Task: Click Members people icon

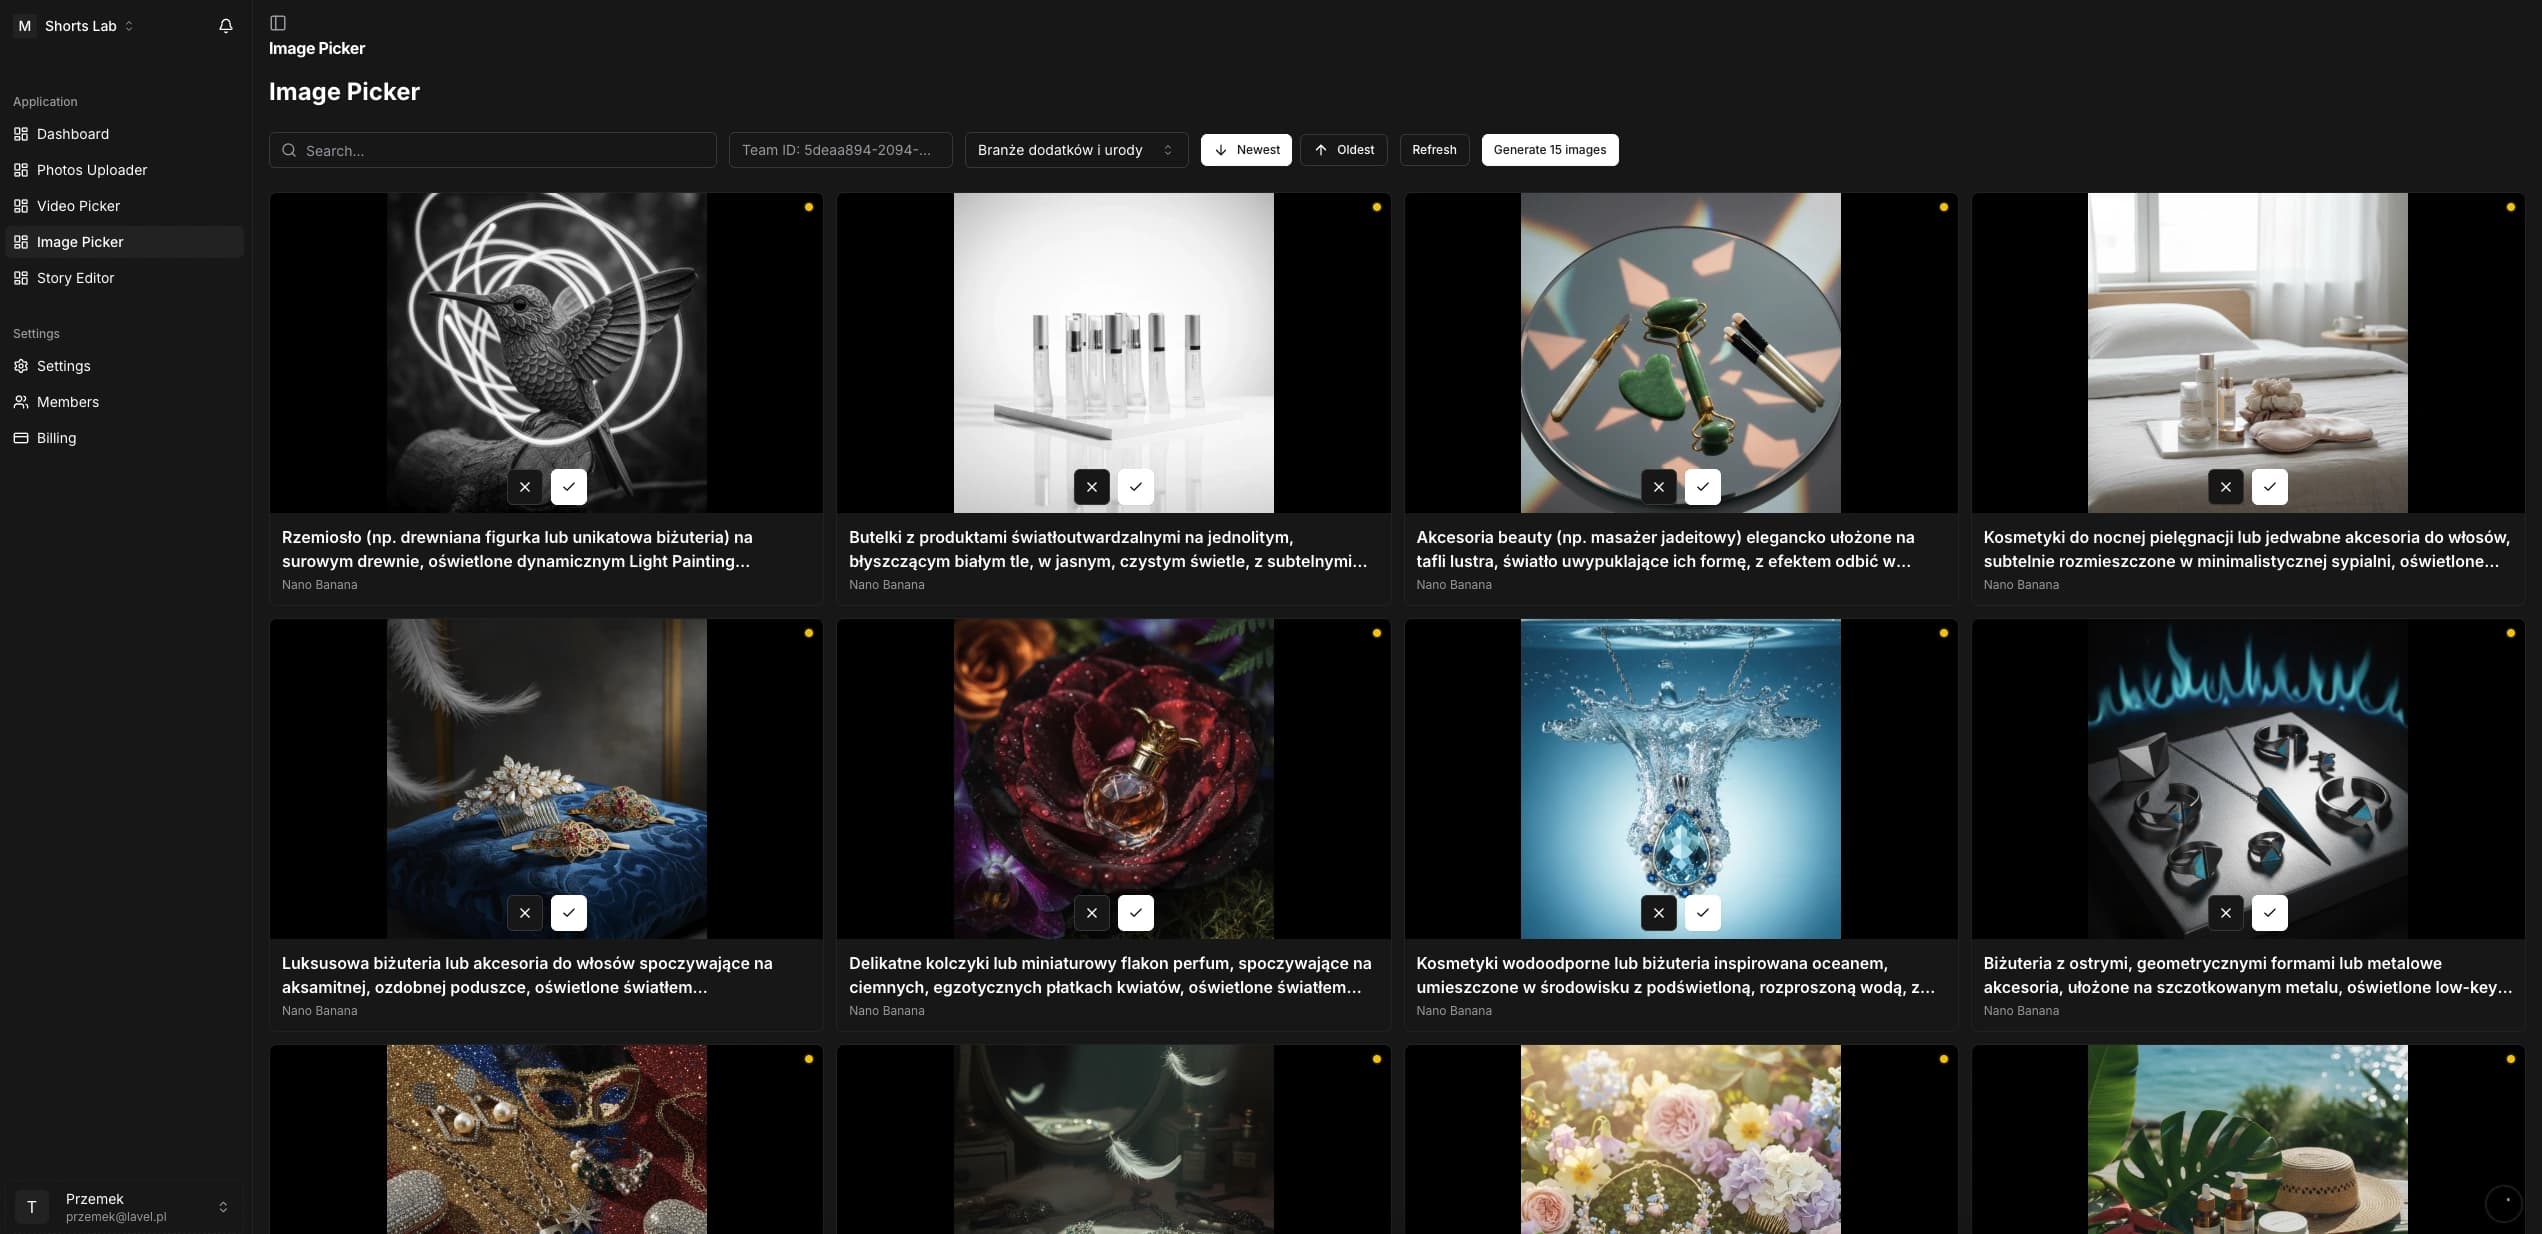Action: click(x=21, y=402)
